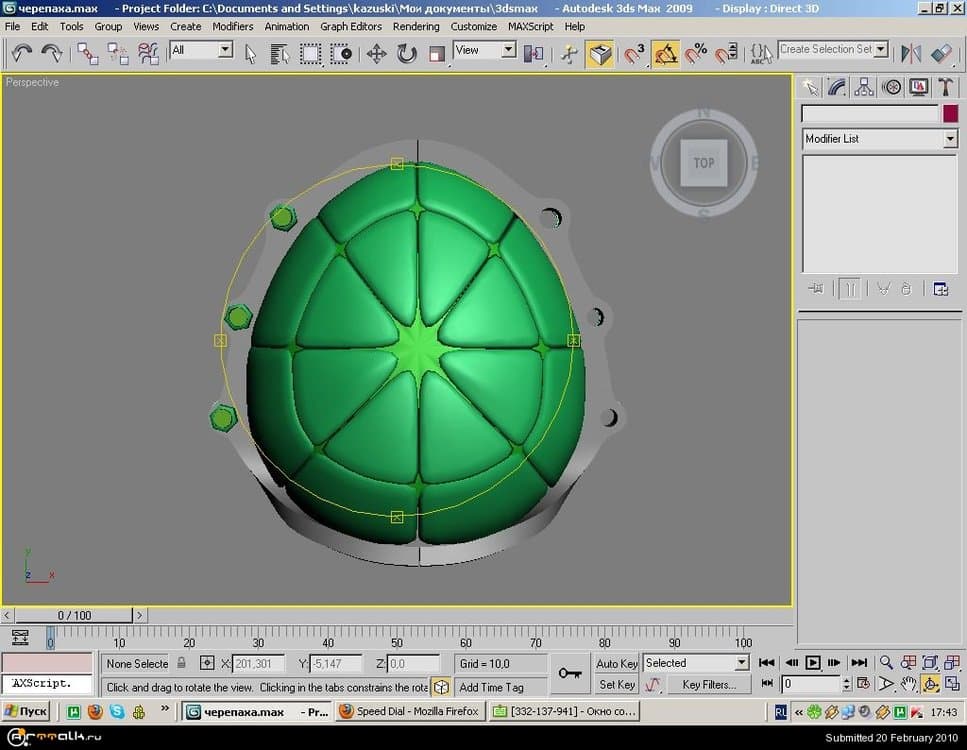Image resolution: width=967 pixels, height=750 pixels.
Task: Open the Modifiers menu
Action: (232, 26)
